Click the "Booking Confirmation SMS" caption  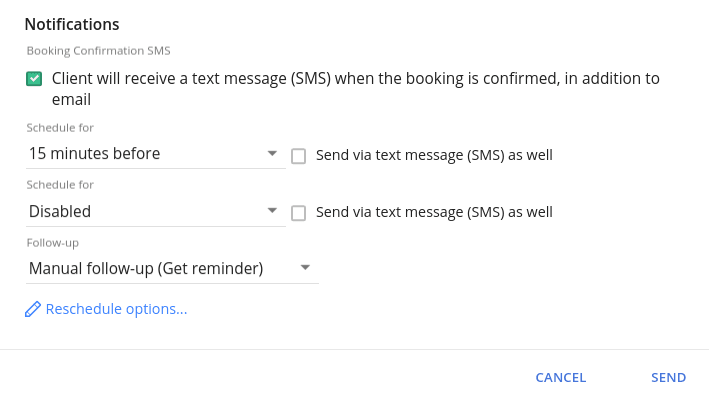click(99, 51)
